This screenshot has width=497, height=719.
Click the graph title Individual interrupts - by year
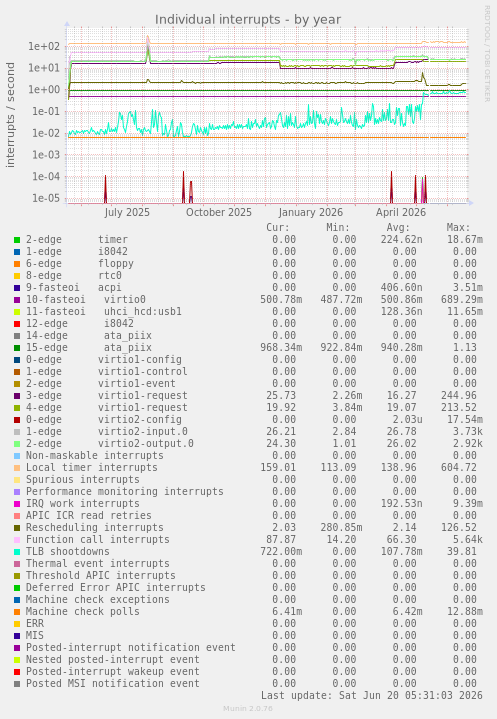pyautogui.click(x=248, y=20)
